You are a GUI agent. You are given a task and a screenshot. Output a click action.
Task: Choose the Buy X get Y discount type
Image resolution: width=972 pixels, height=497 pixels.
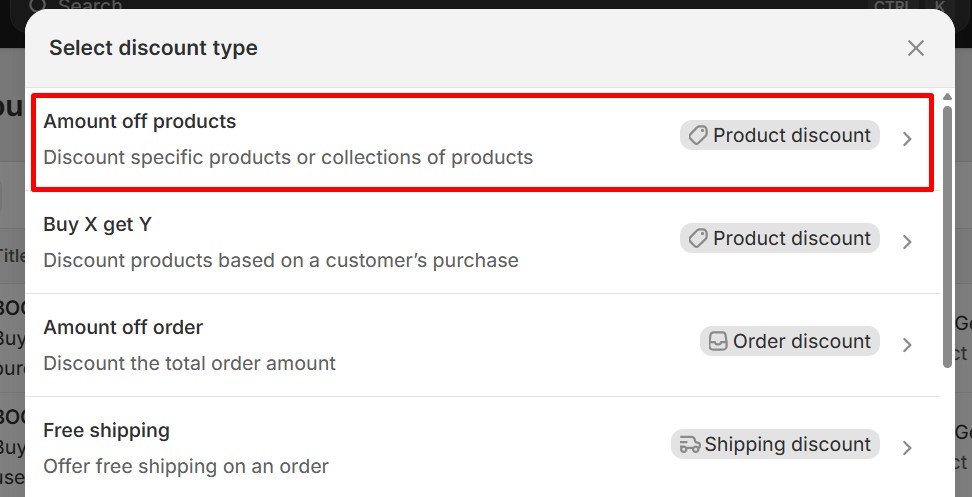click(x=97, y=225)
